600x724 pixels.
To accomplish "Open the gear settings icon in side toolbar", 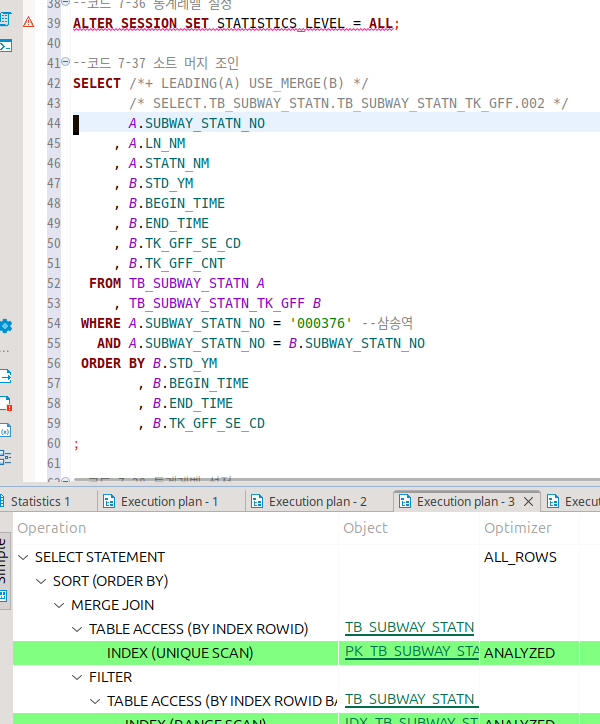I will point(6,326).
